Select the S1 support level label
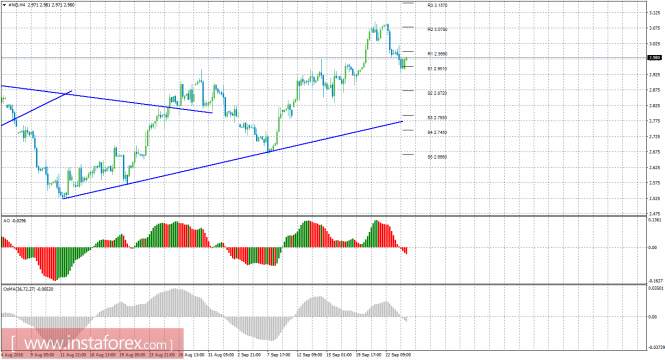This screenshot has width=665, height=360. [437, 68]
